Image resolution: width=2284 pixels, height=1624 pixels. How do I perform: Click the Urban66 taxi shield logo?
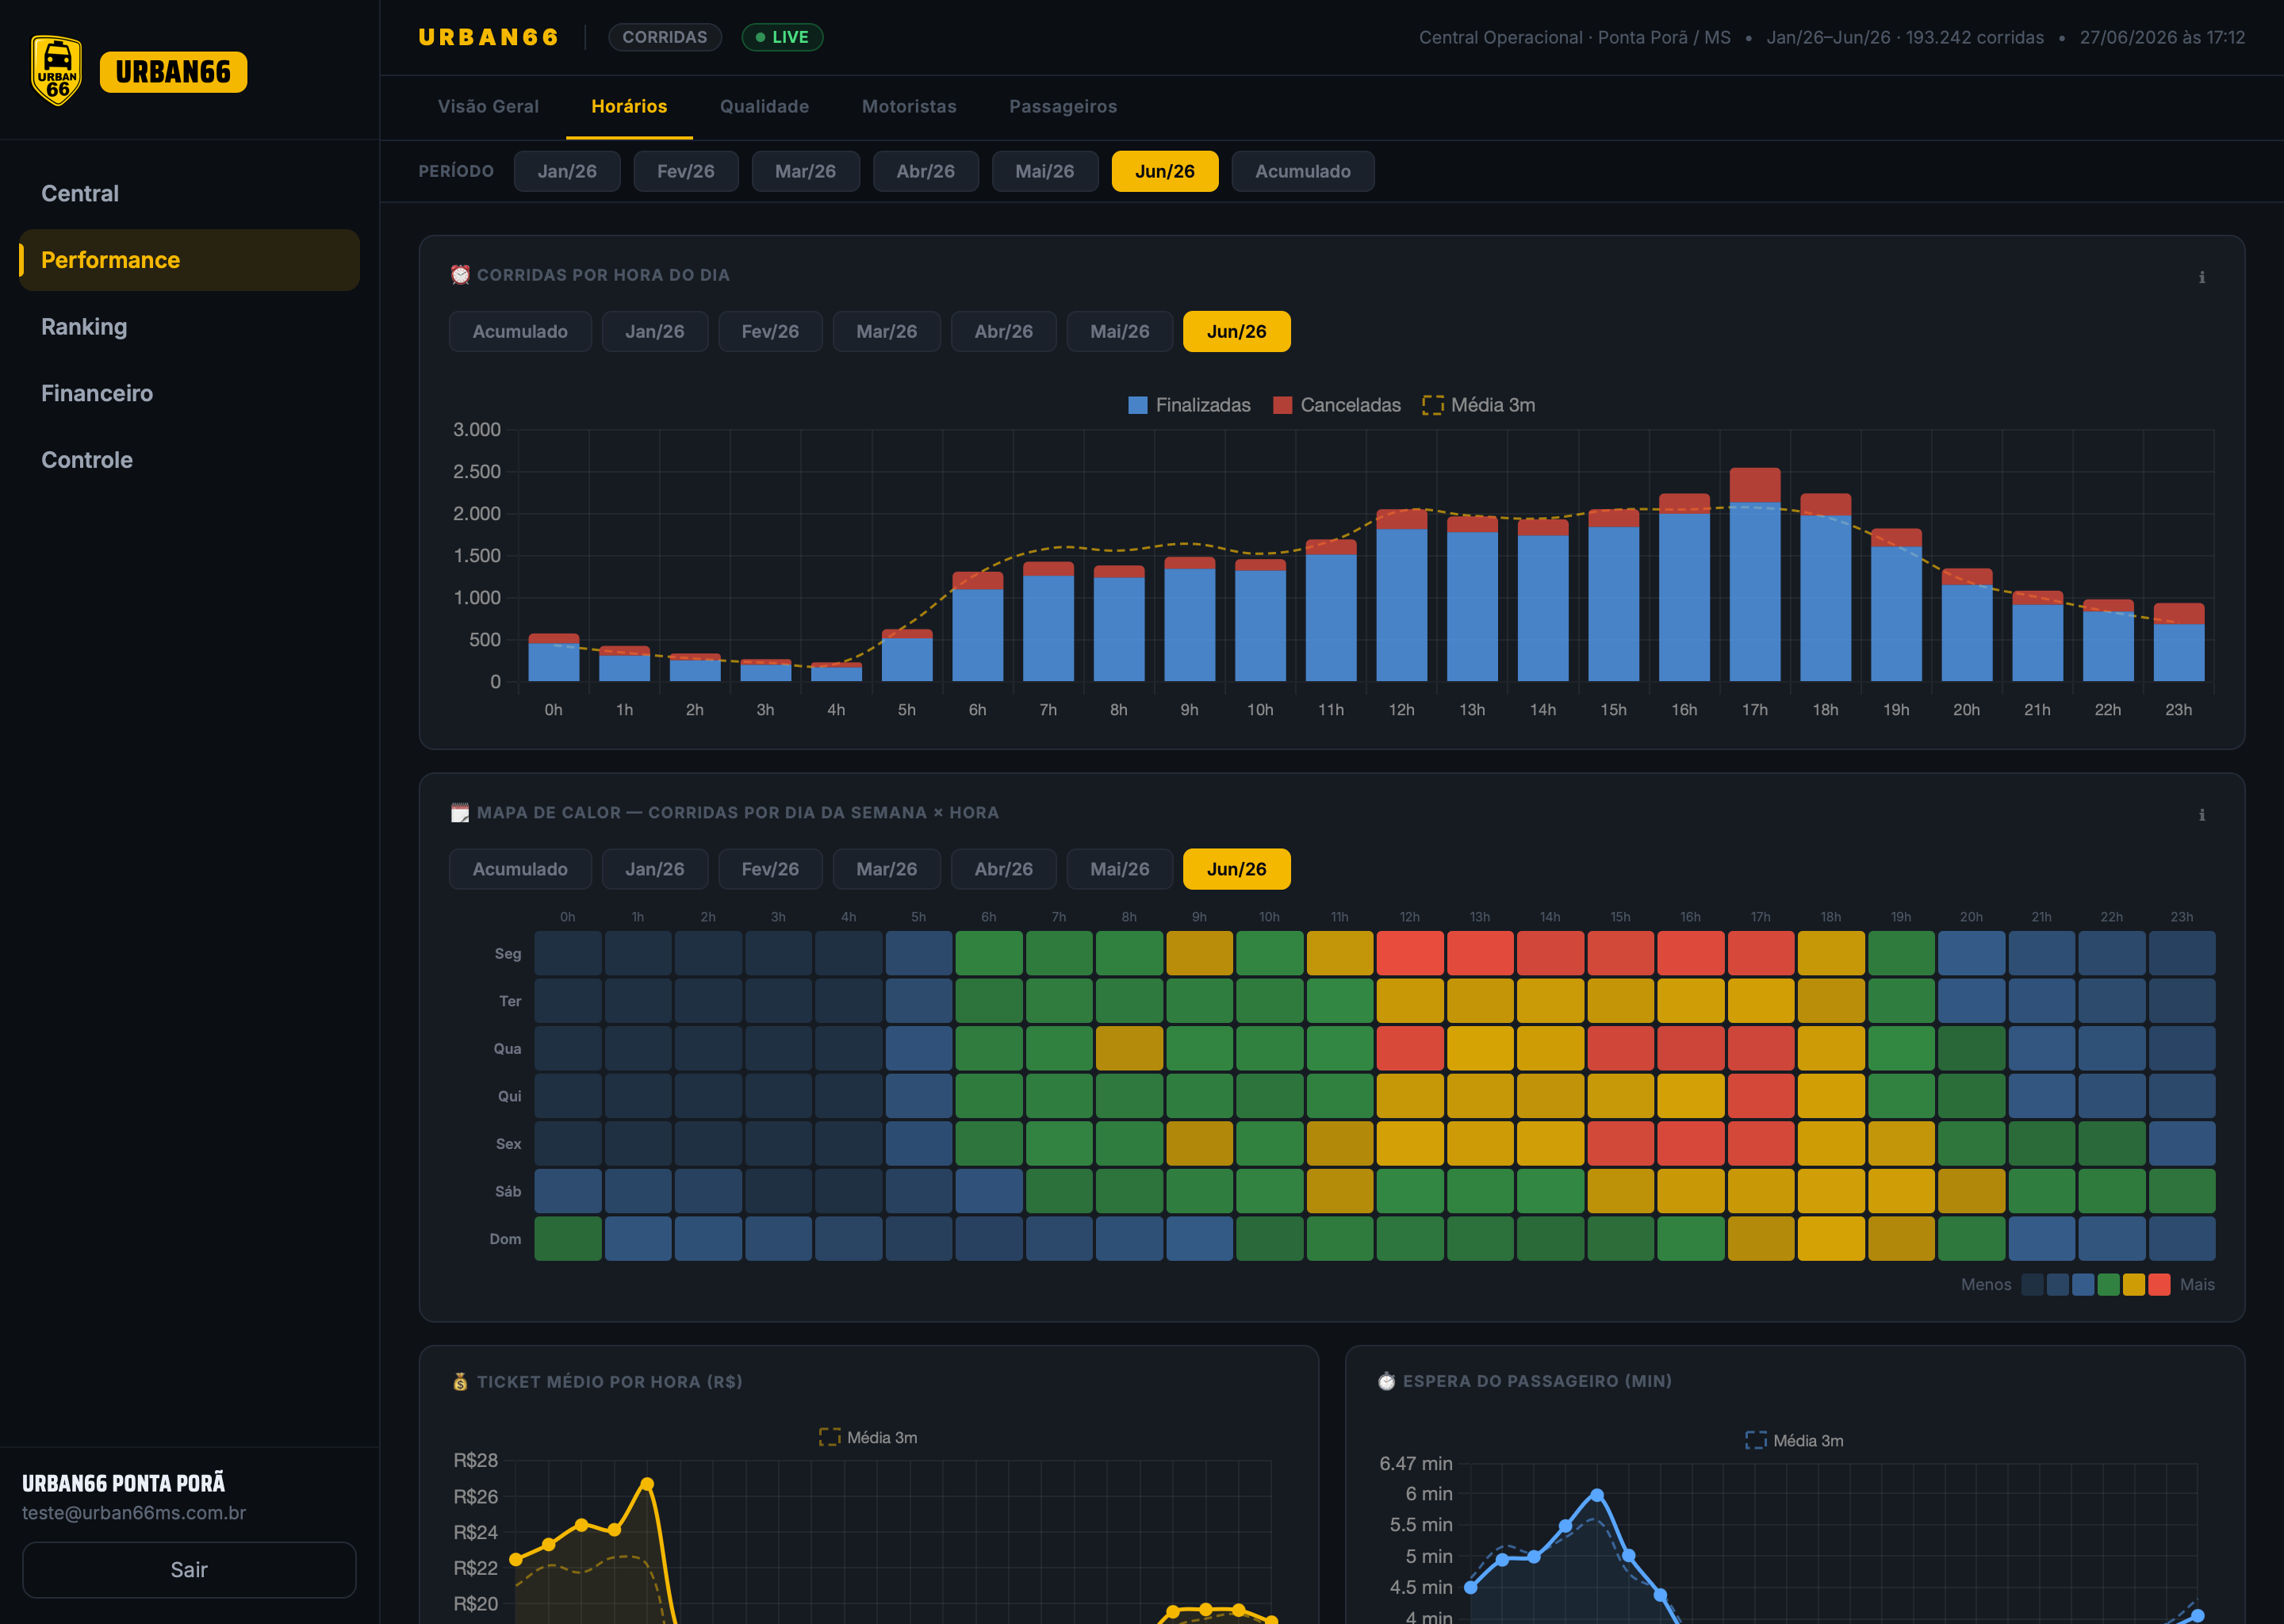pyautogui.click(x=57, y=71)
